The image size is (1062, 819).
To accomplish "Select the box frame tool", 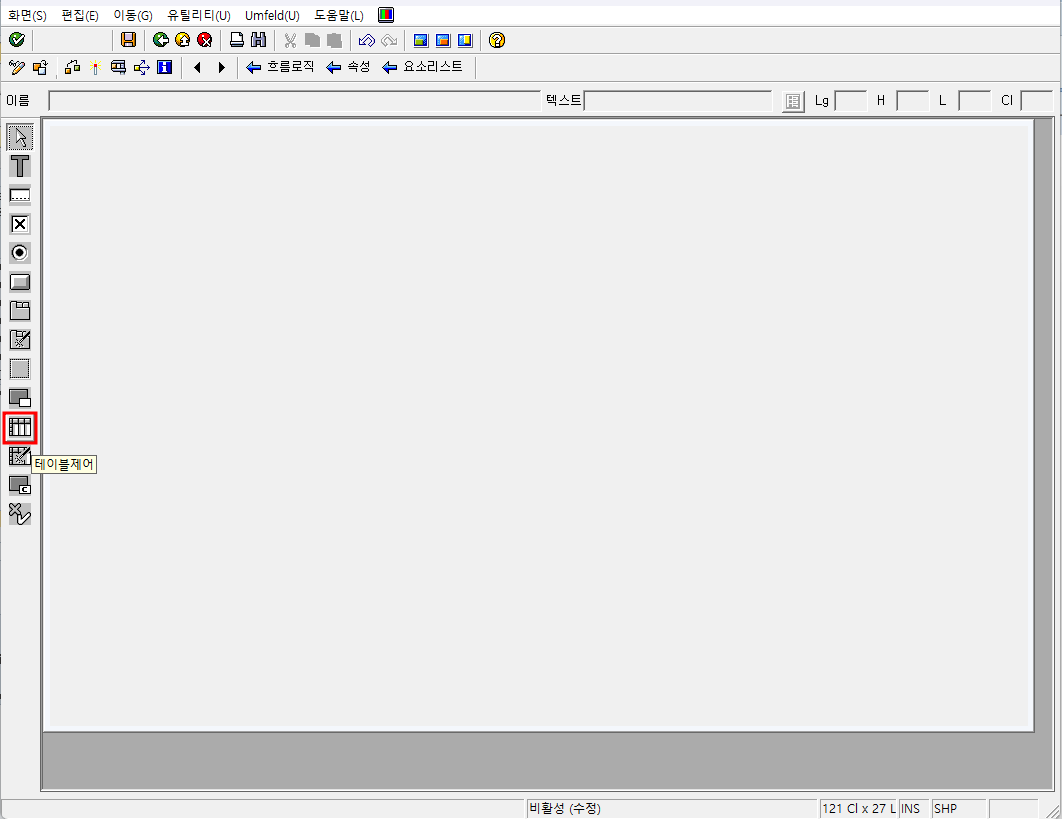I will coord(20,369).
